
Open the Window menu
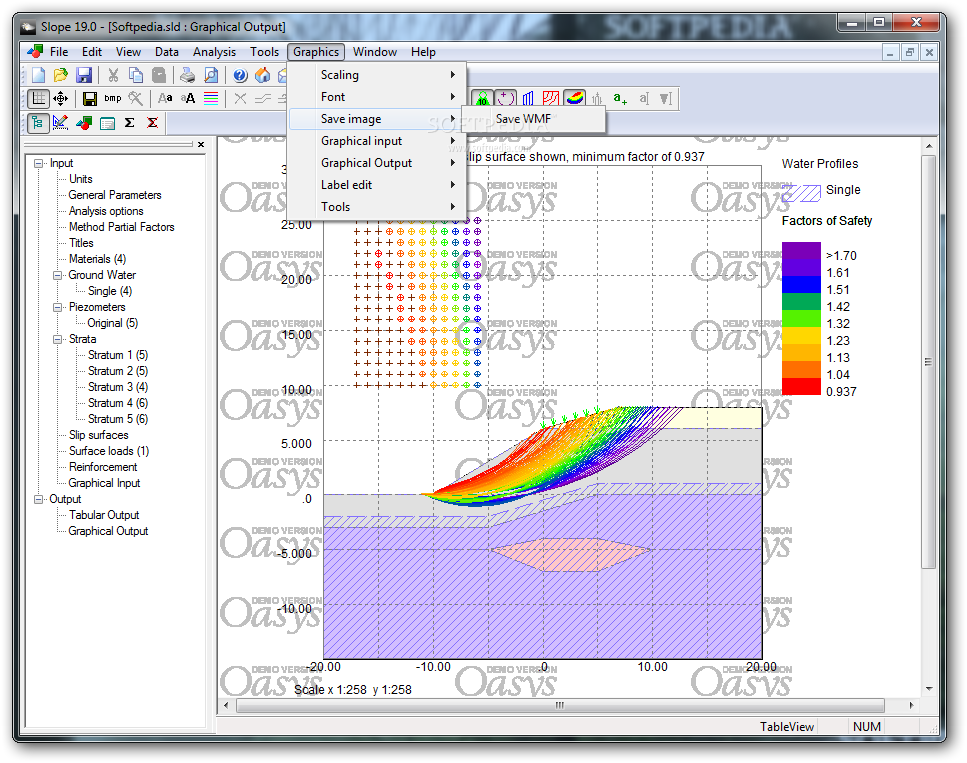click(374, 52)
